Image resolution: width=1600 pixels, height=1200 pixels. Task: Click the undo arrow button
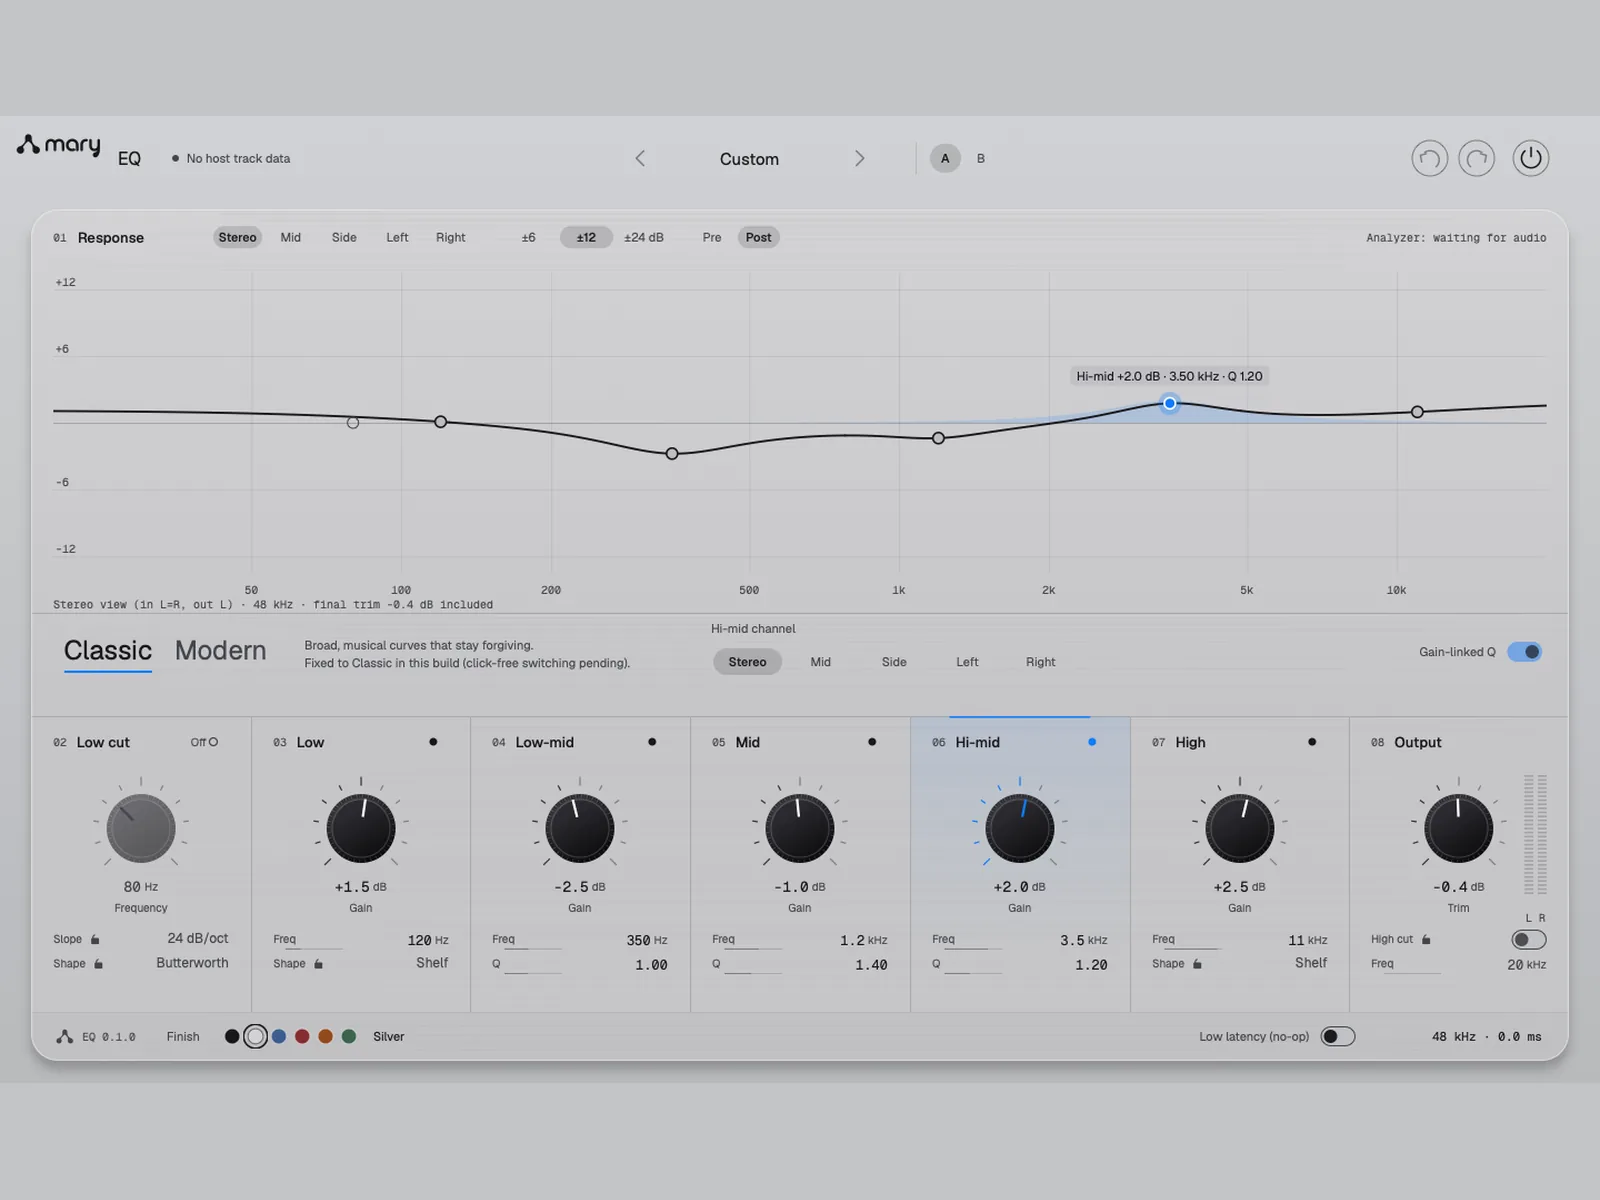pyautogui.click(x=1429, y=158)
